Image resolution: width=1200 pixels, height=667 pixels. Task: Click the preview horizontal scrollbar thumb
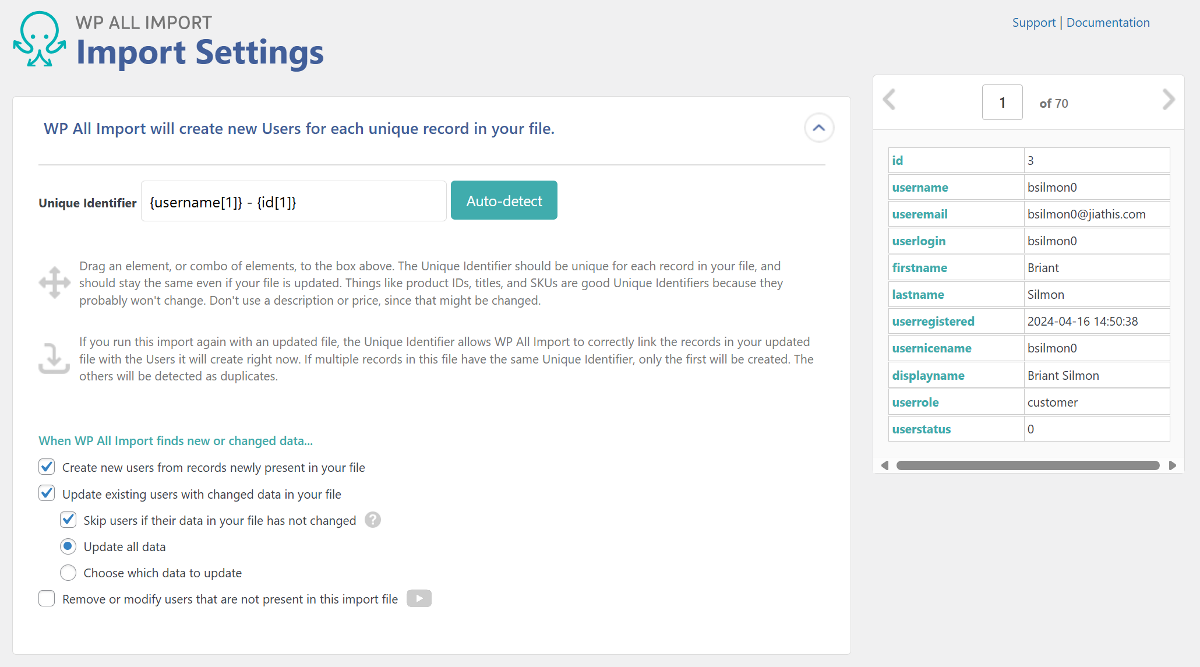point(1028,466)
